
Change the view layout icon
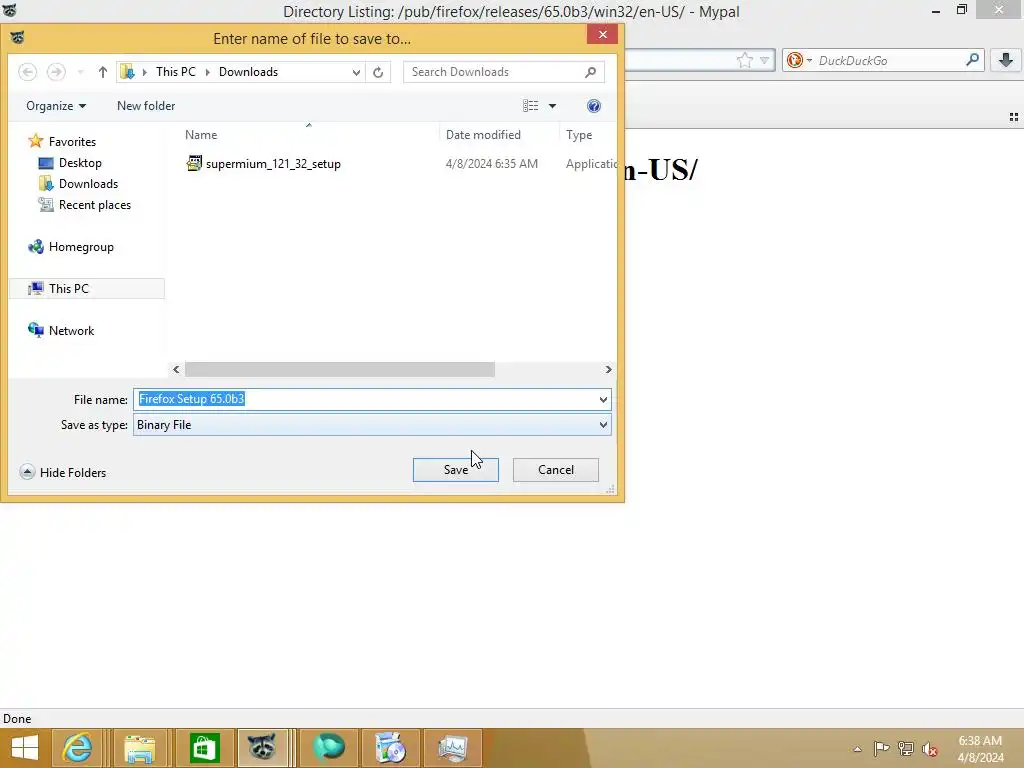coord(530,106)
